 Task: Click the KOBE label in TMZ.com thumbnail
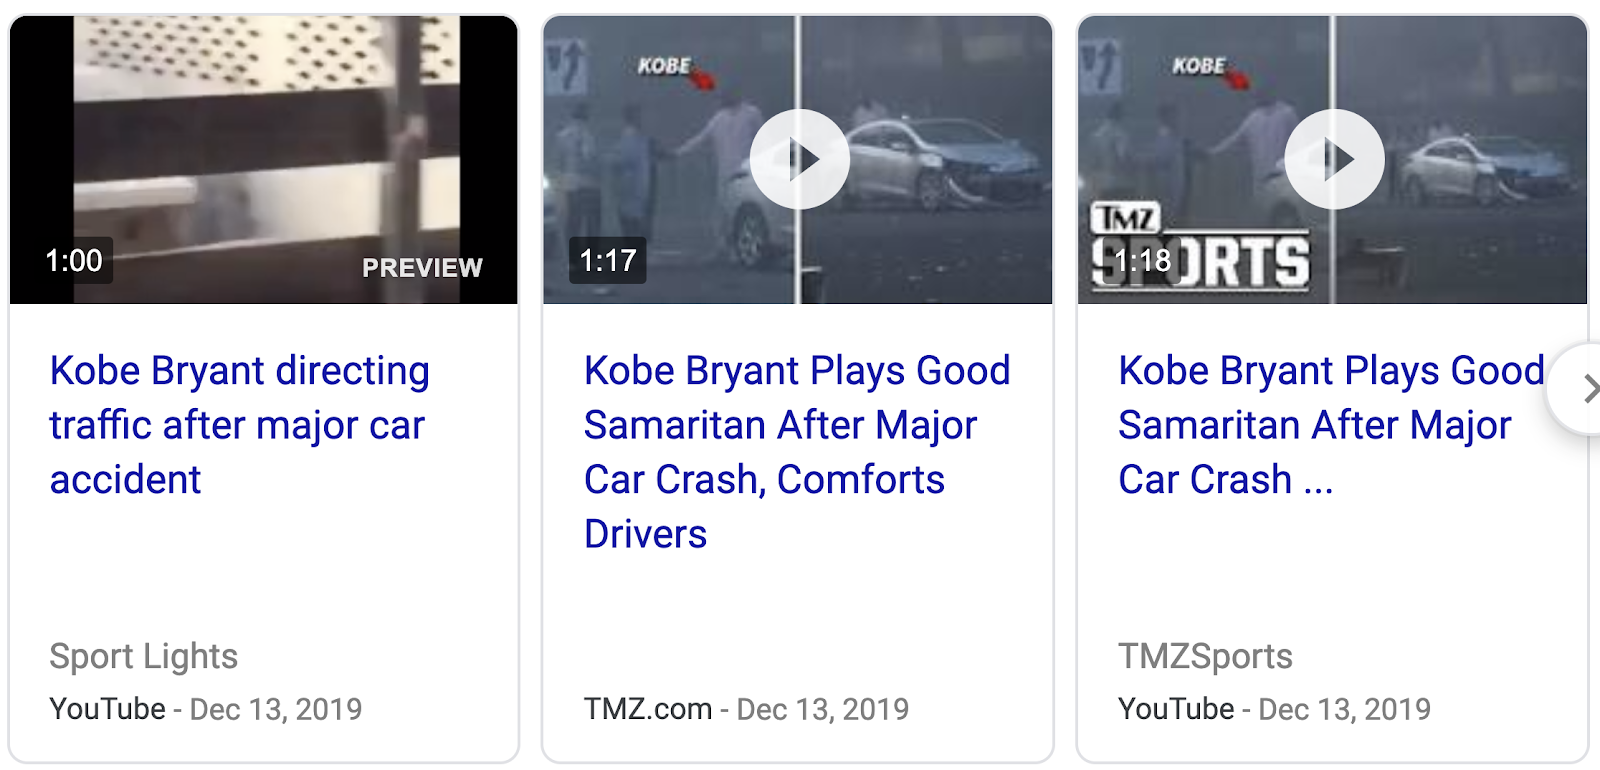664,66
